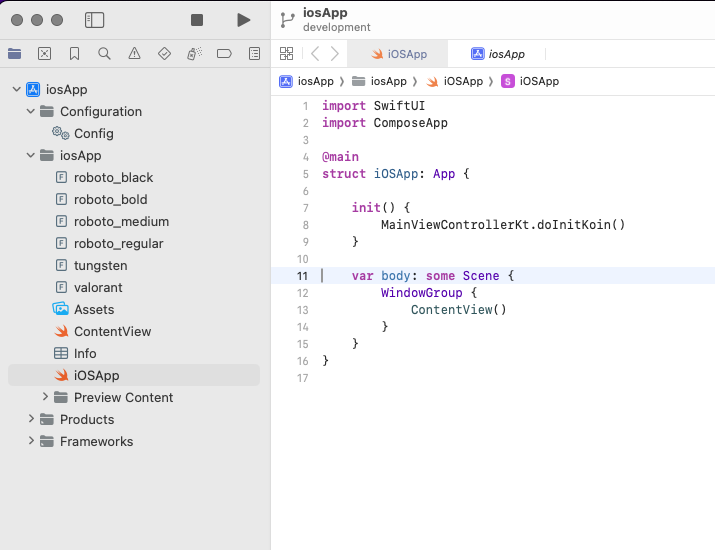Click iosApp project in the breadcrumb
This screenshot has width=715, height=550.
(x=306, y=81)
